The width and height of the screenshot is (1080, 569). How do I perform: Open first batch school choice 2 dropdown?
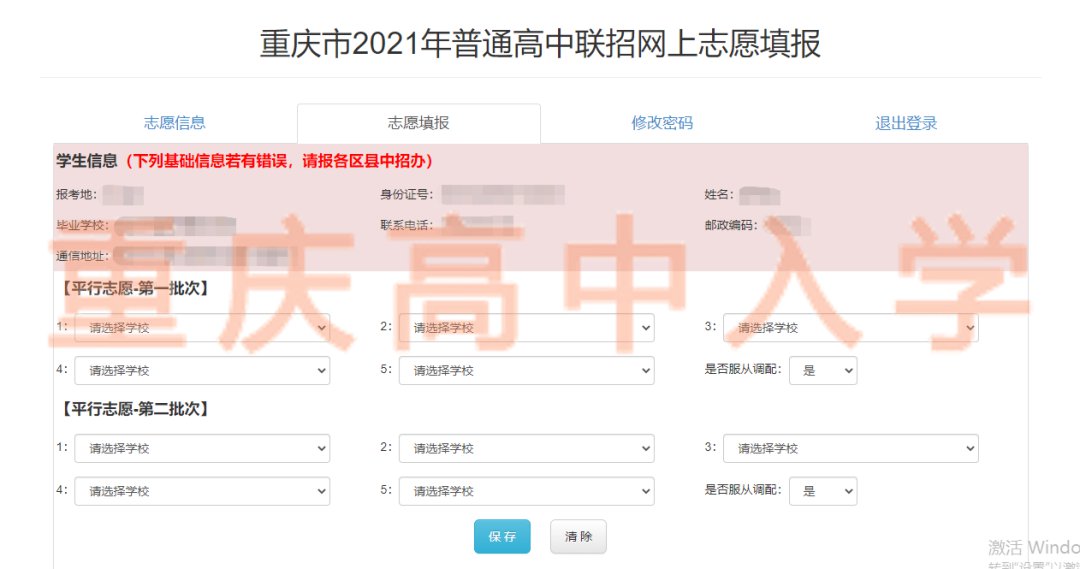(526, 328)
